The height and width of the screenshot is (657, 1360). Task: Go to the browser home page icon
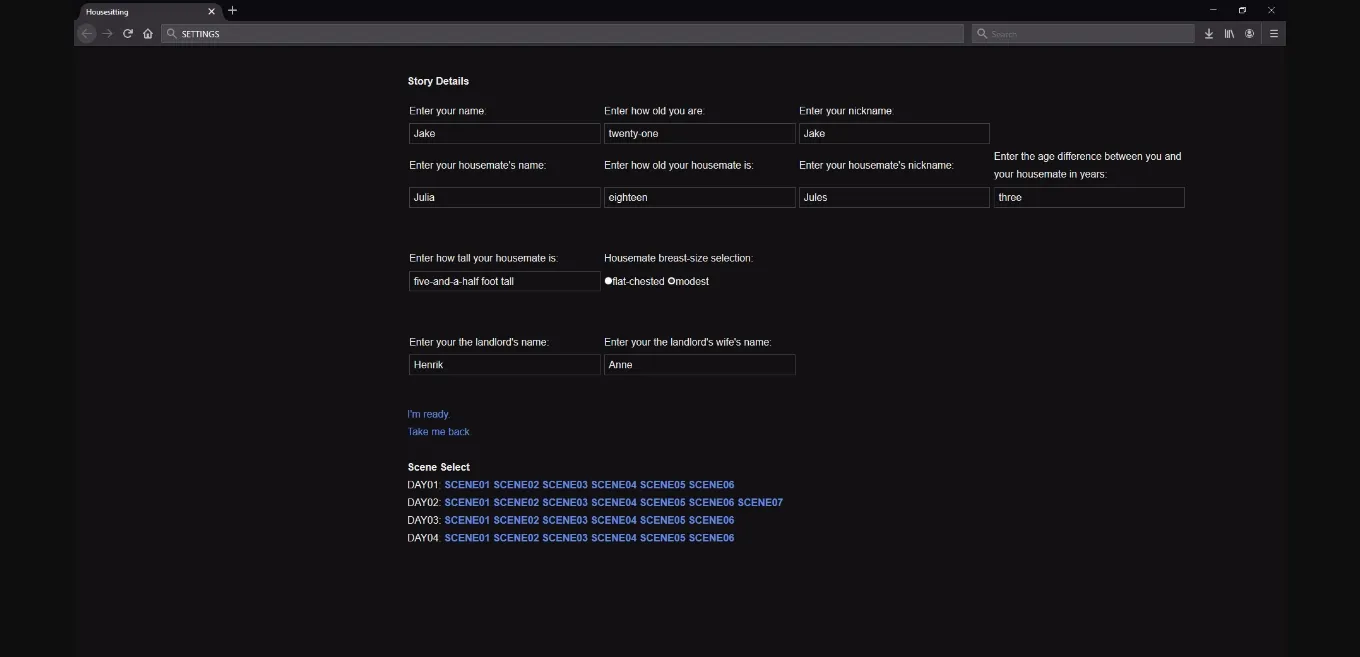pos(148,34)
